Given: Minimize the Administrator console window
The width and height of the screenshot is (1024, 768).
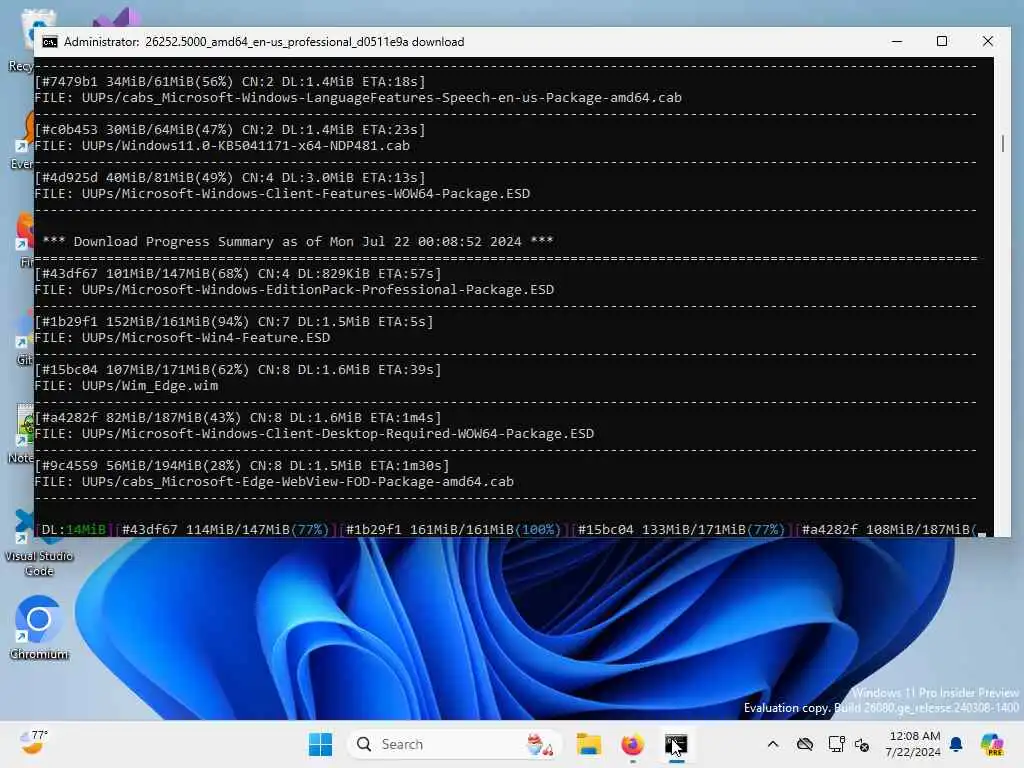Looking at the screenshot, I should [x=897, y=41].
